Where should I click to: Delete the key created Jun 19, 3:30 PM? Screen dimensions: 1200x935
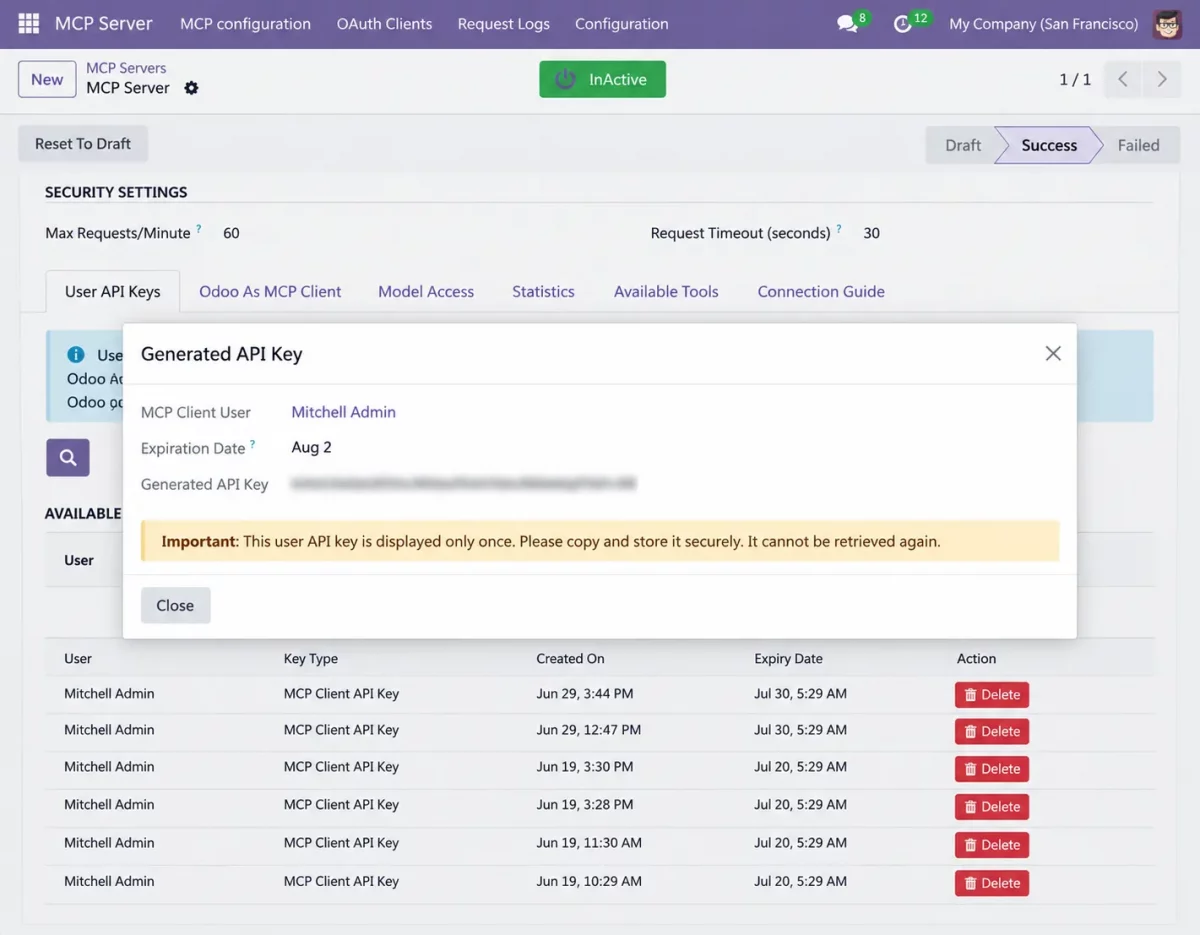991,769
